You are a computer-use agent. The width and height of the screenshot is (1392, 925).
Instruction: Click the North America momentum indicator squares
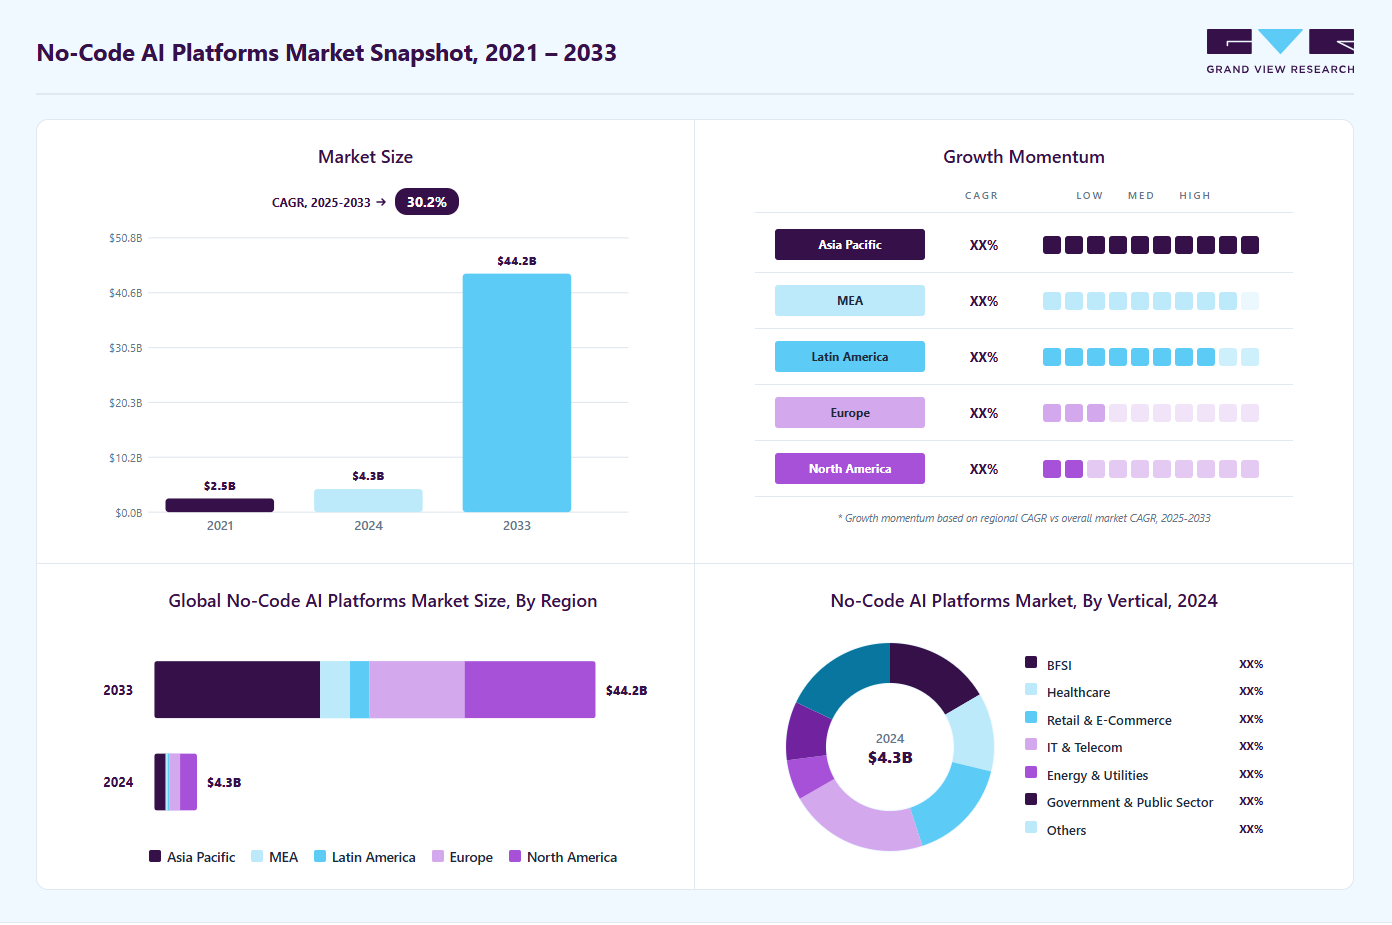pyautogui.click(x=1151, y=469)
